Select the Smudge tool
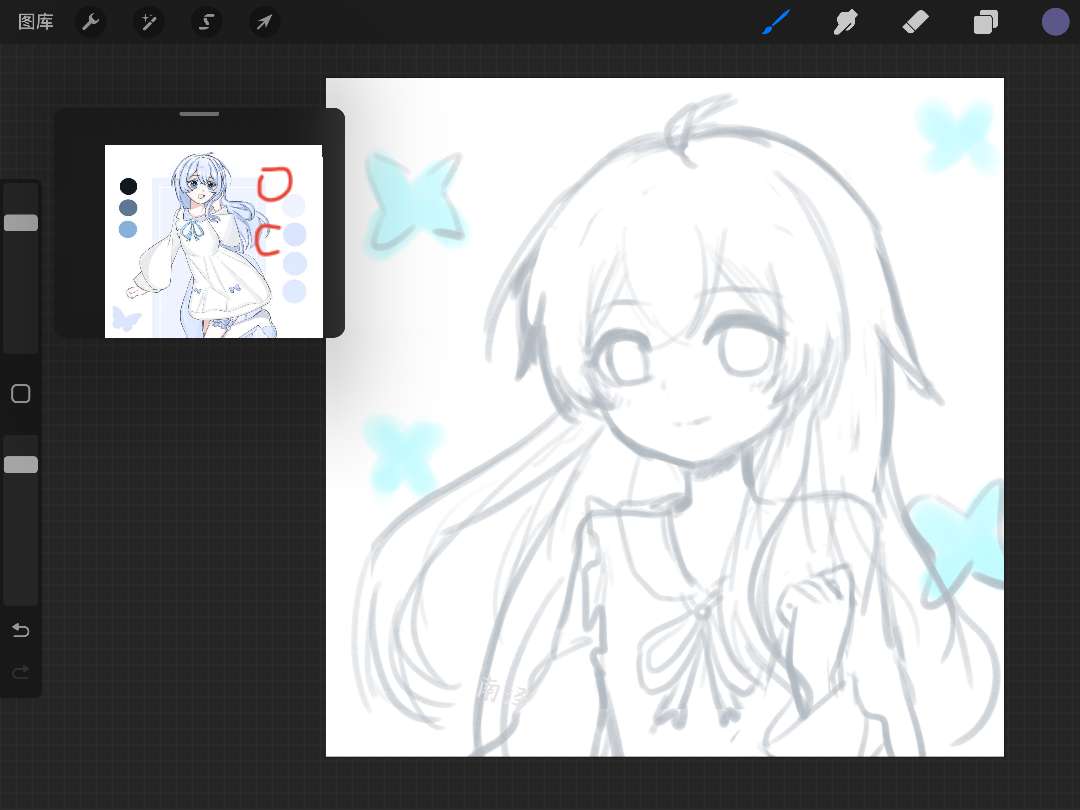 [x=846, y=22]
